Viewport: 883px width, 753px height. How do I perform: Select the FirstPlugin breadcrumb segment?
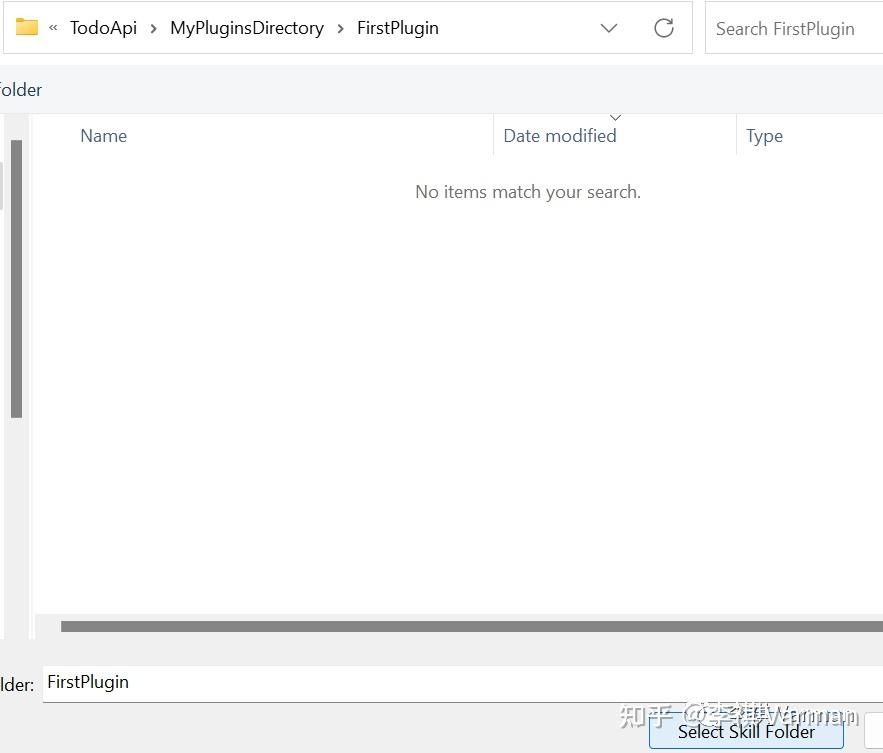pyautogui.click(x=397, y=28)
